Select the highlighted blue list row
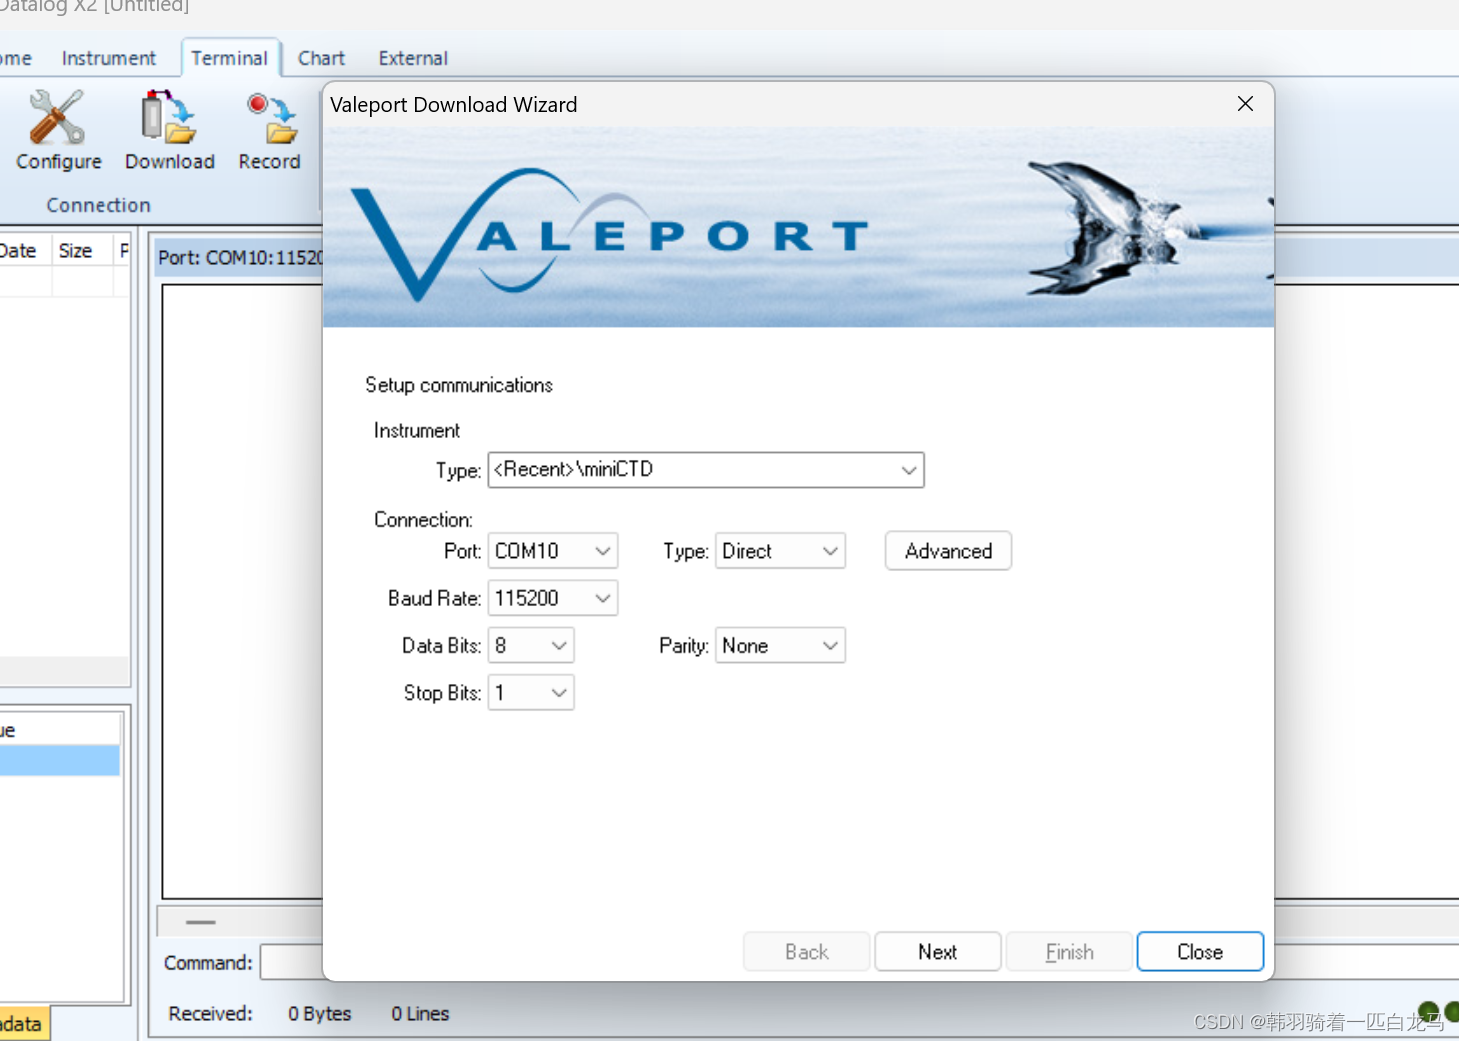 tap(59, 760)
